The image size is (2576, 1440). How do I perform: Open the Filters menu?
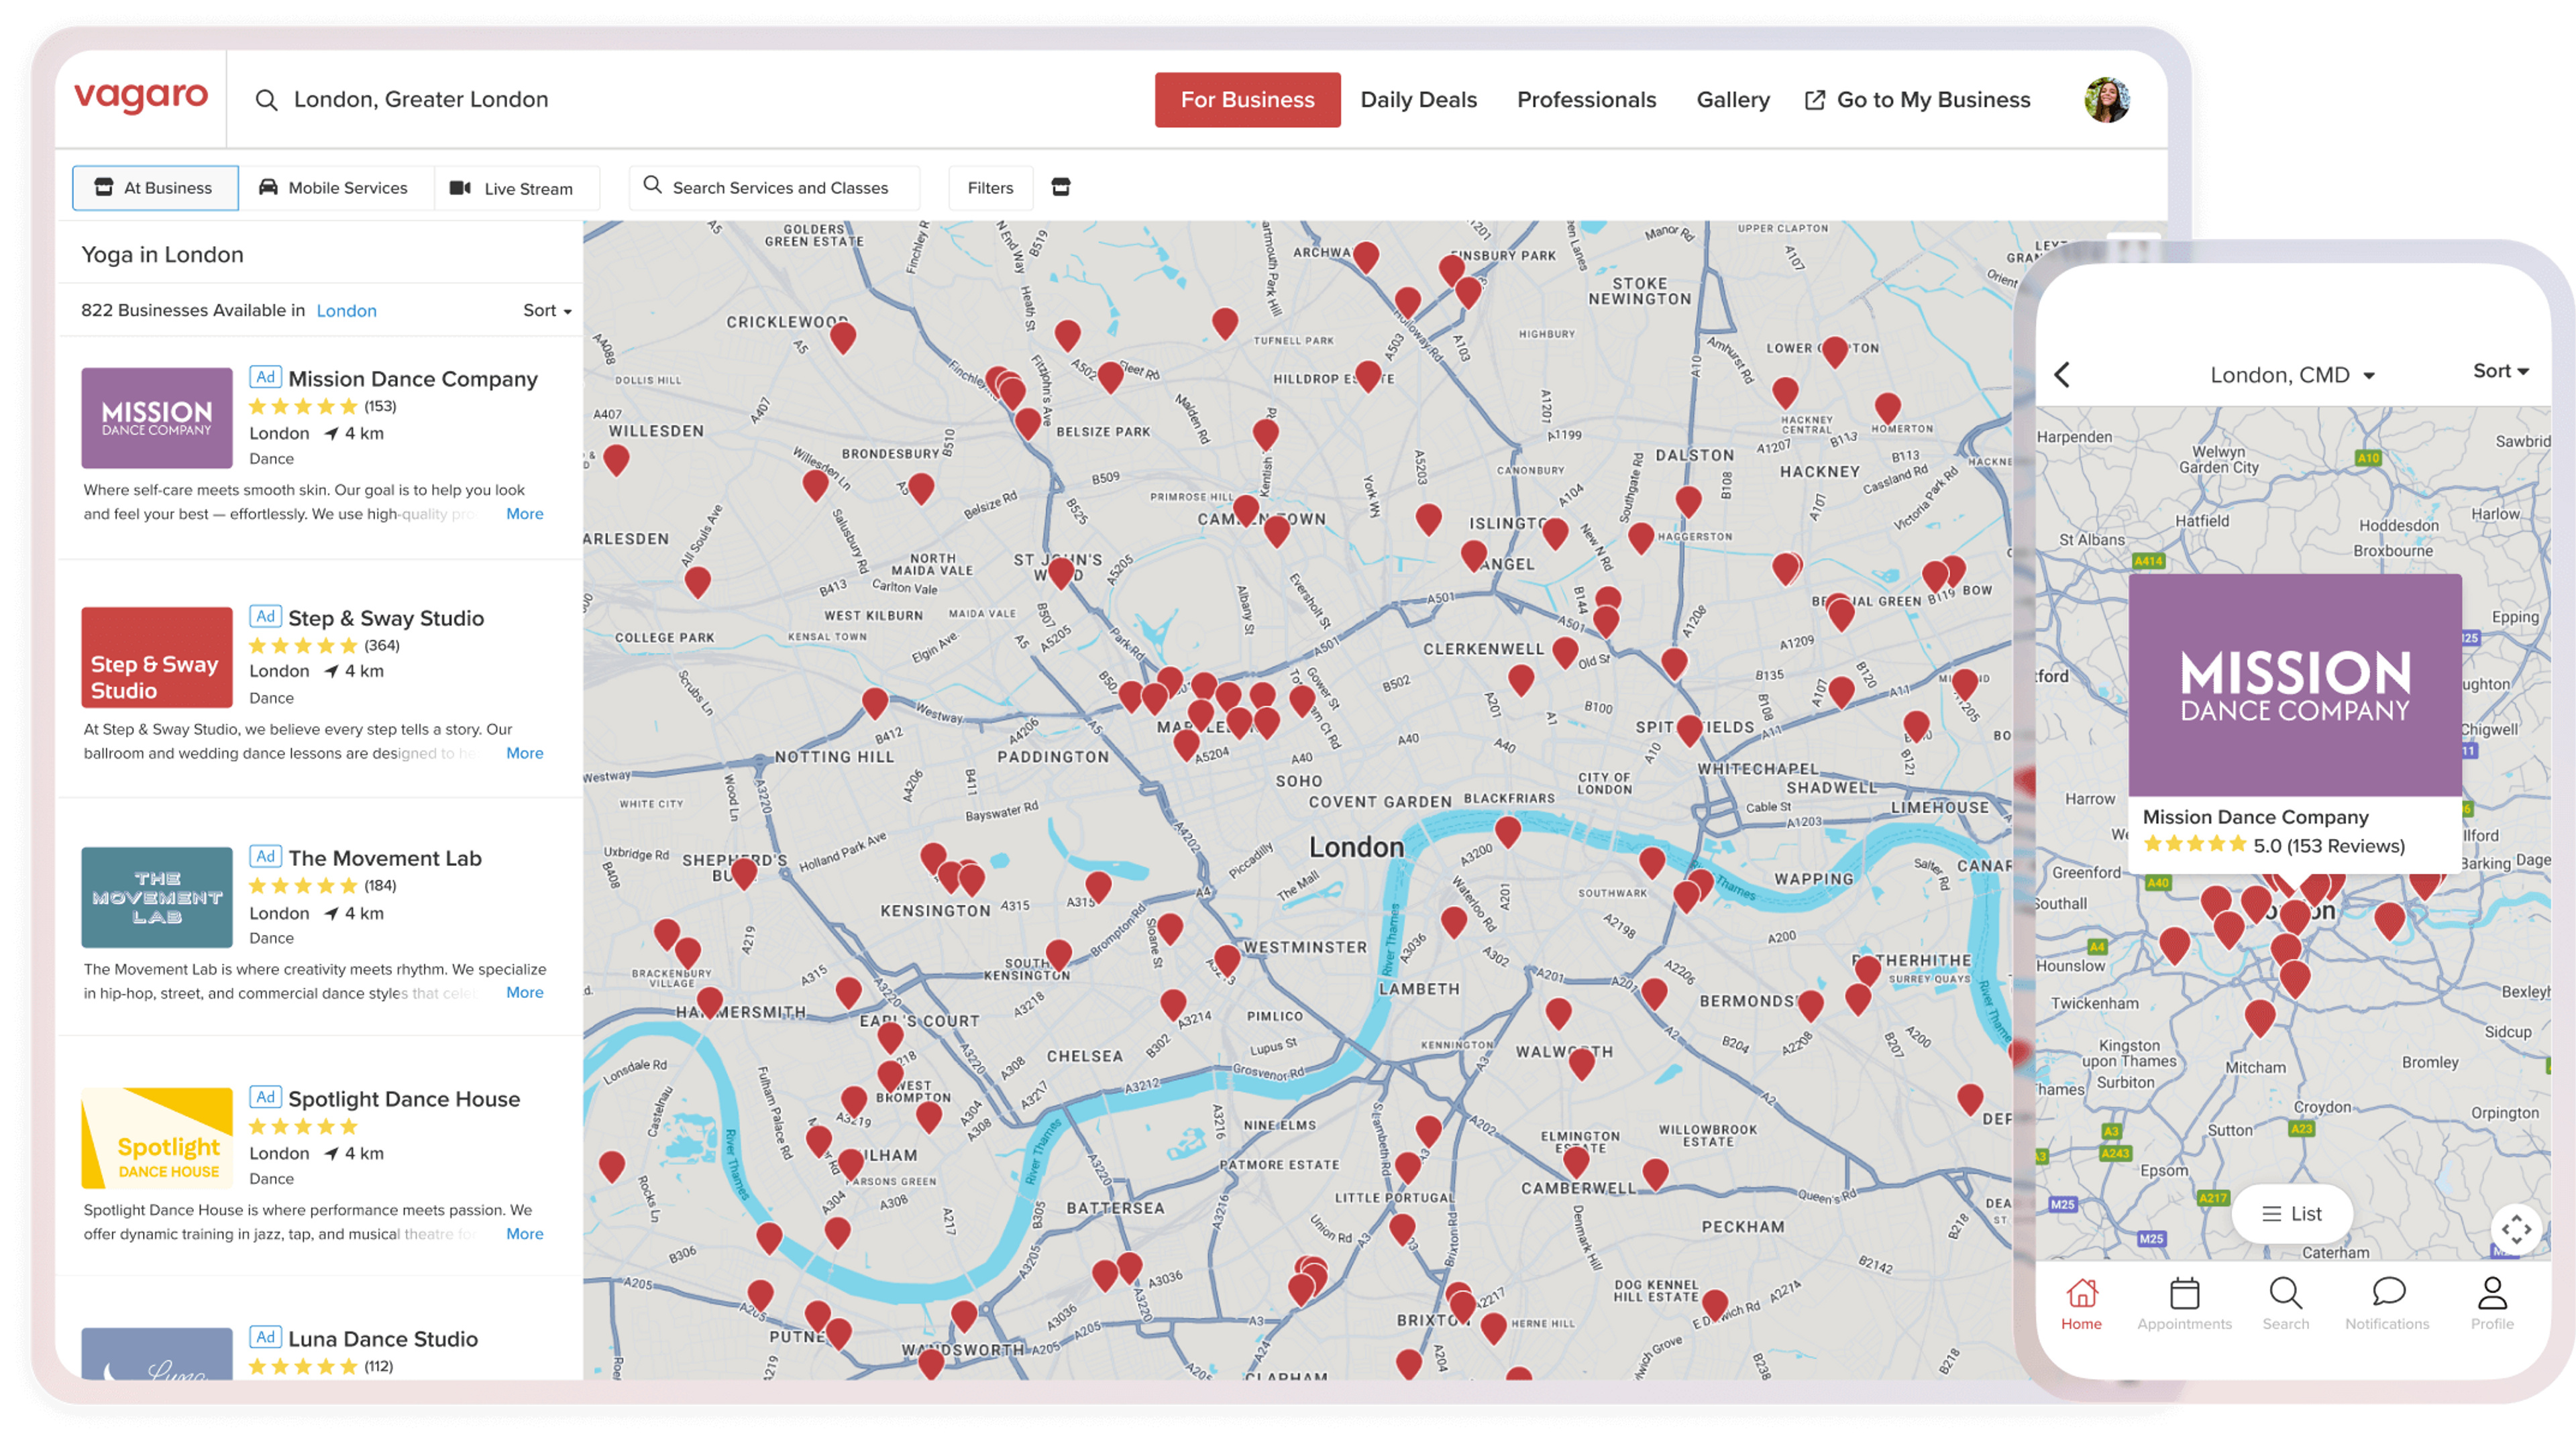990,188
